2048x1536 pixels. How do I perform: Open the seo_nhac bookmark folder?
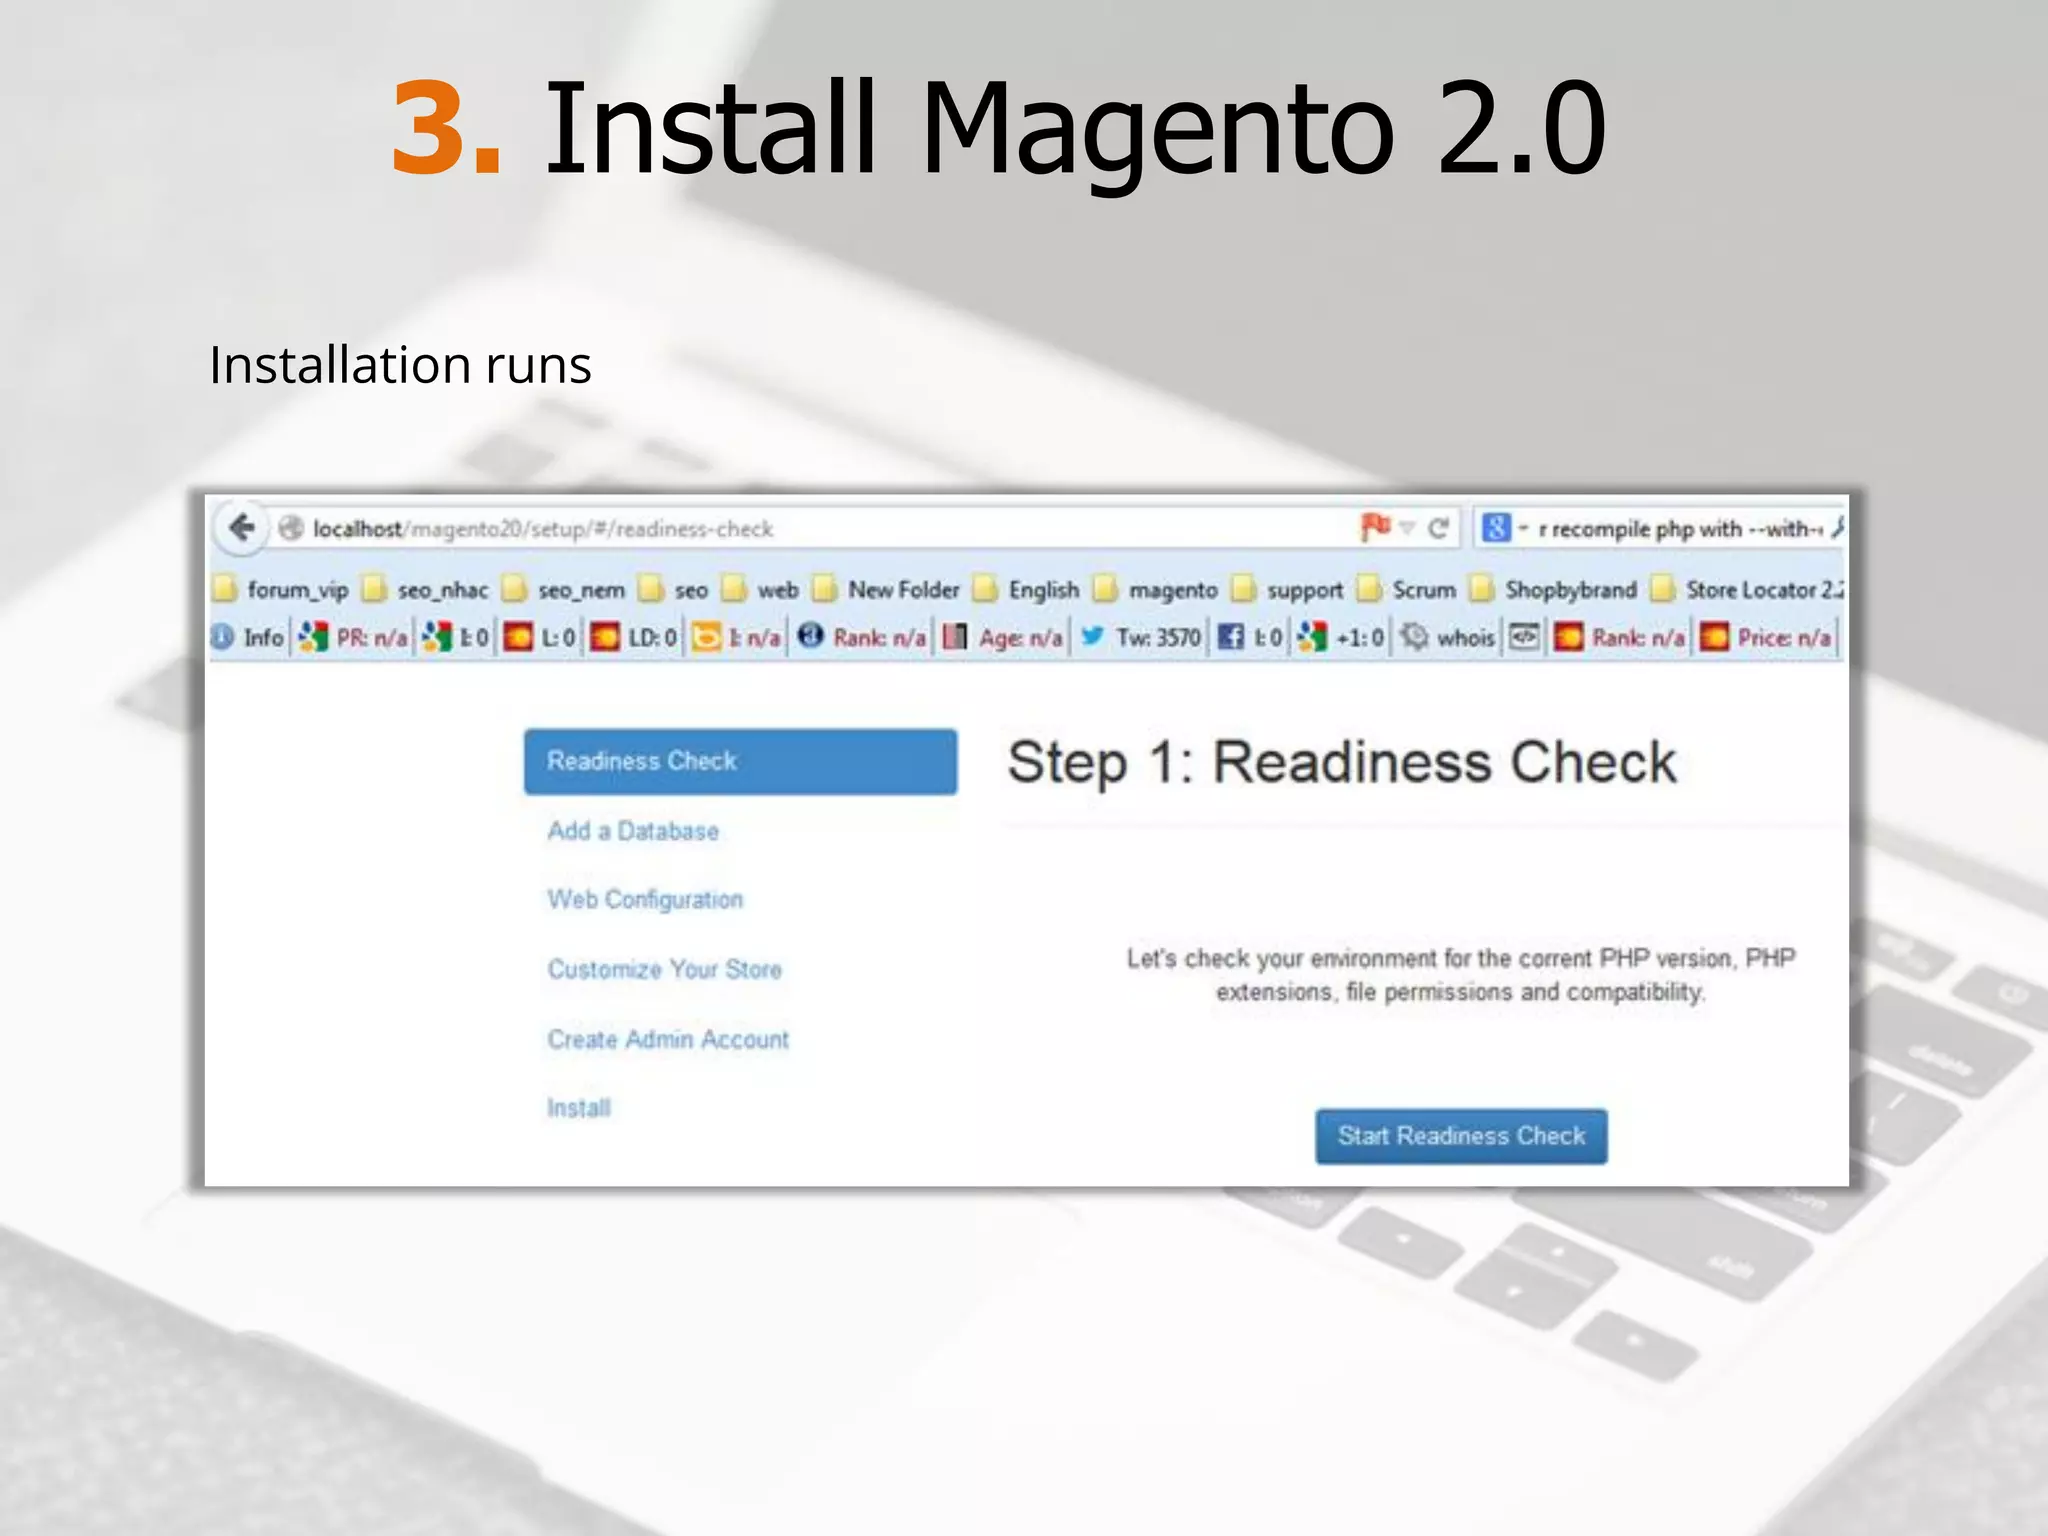tap(426, 590)
